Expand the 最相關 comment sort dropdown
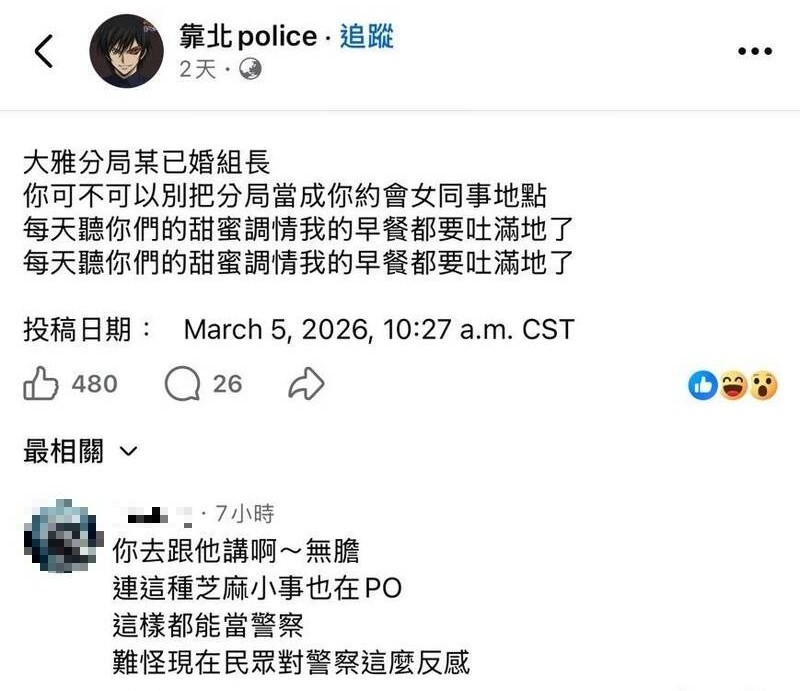The width and height of the screenshot is (800, 691). tap(80, 452)
